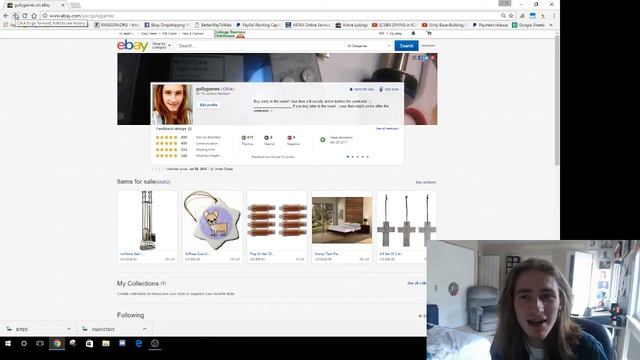The width and height of the screenshot is (640, 360).
Task: Open the Active Listings bookmark
Action: pyautogui.click(x=351, y=25)
